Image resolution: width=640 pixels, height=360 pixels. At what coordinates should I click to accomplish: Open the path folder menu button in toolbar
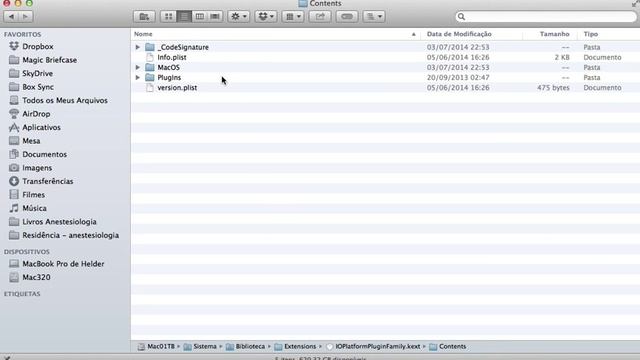144,17
